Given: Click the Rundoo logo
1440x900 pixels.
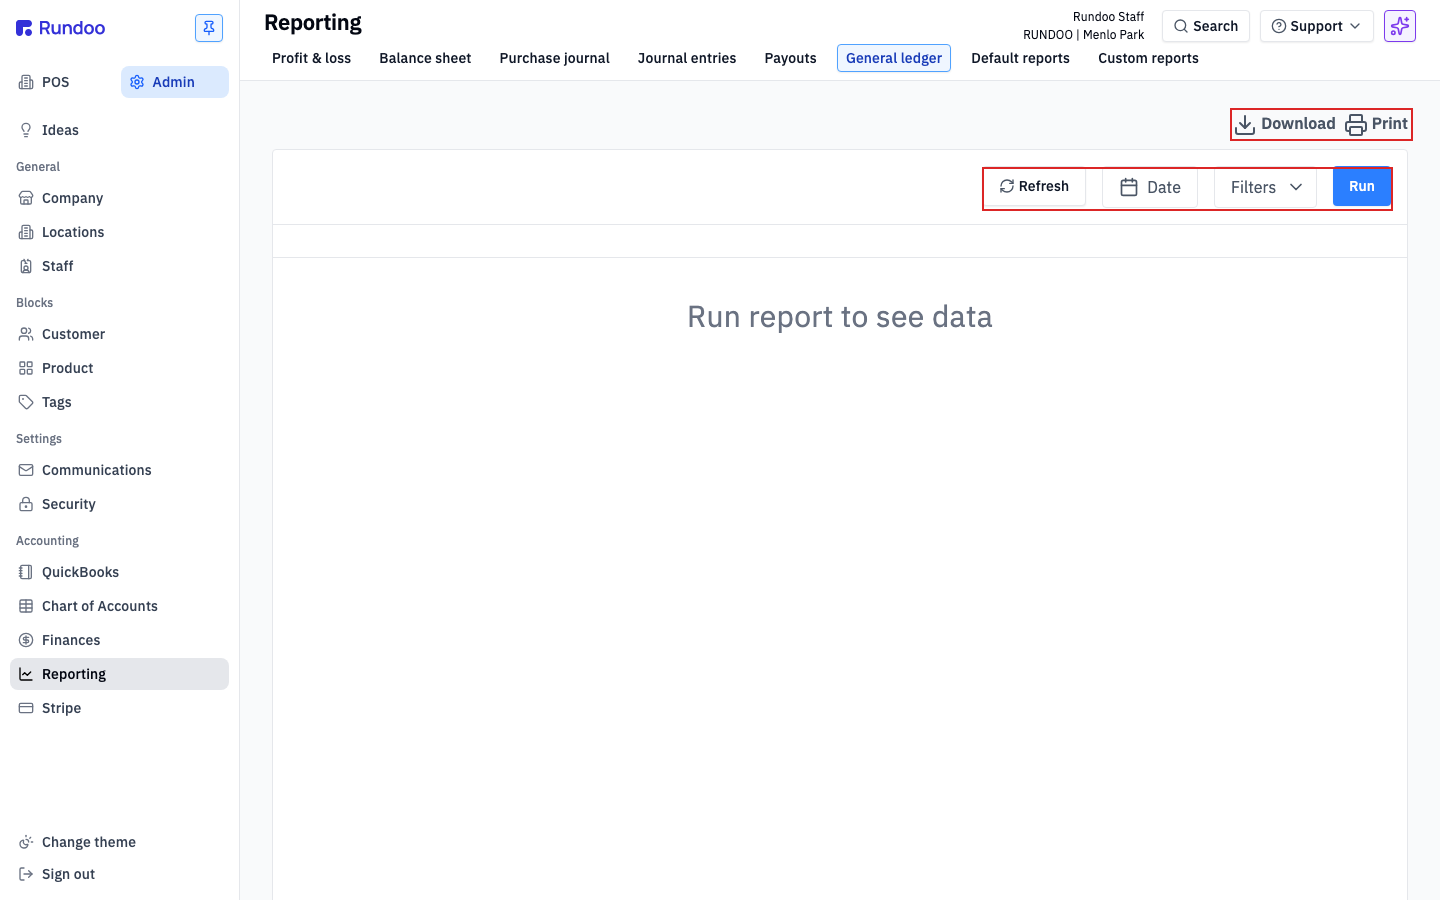Looking at the screenshot, I should click(60, 28).
